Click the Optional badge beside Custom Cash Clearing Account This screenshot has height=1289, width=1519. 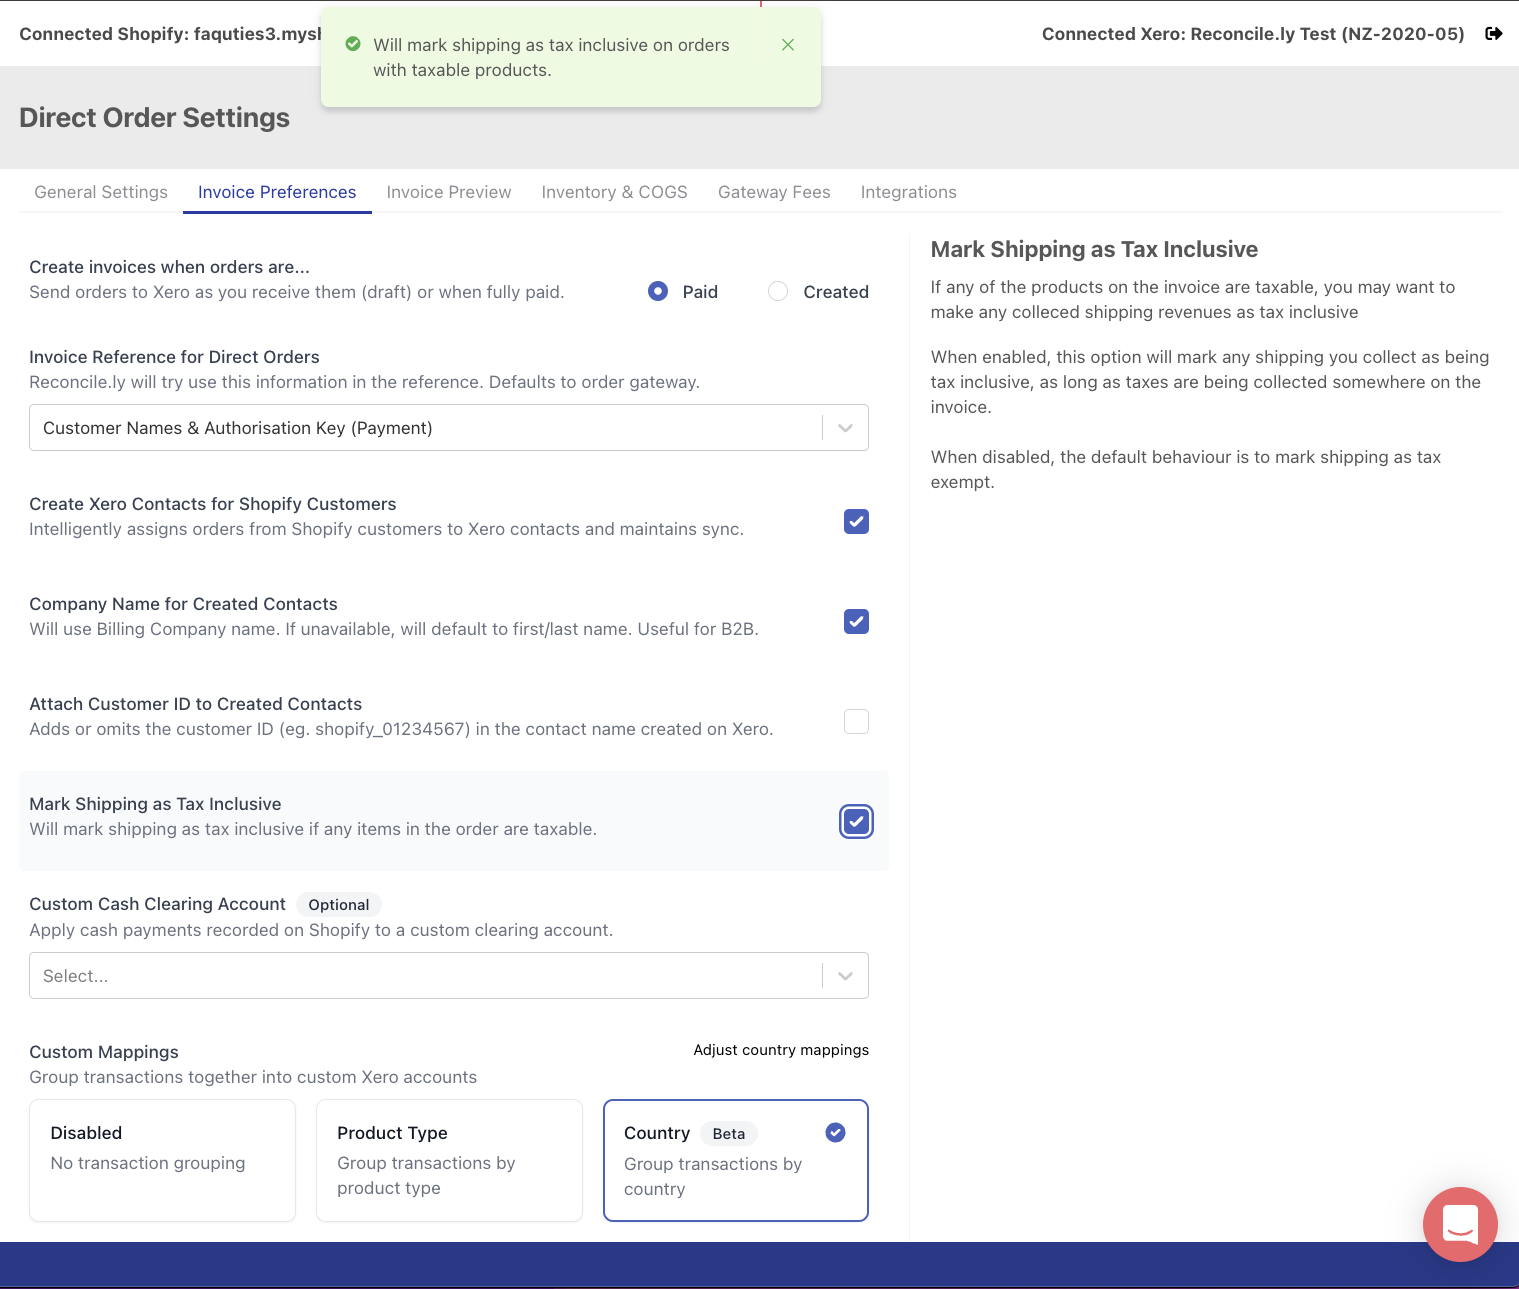[338, 904]
